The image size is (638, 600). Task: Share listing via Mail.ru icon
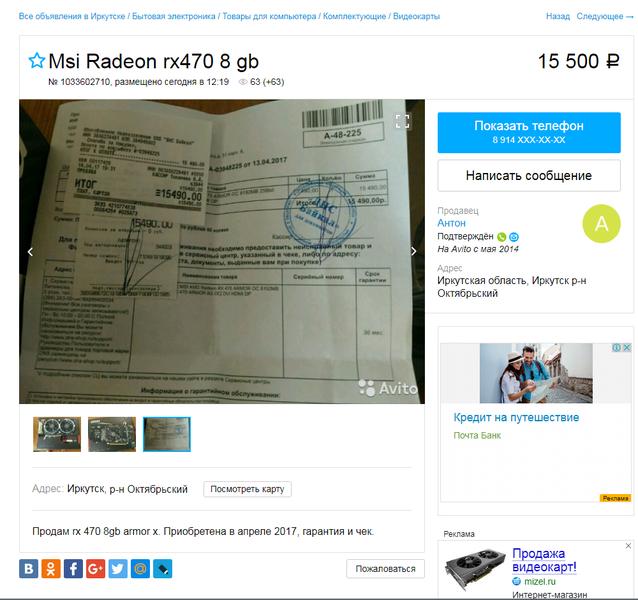(x=140, y=568)
